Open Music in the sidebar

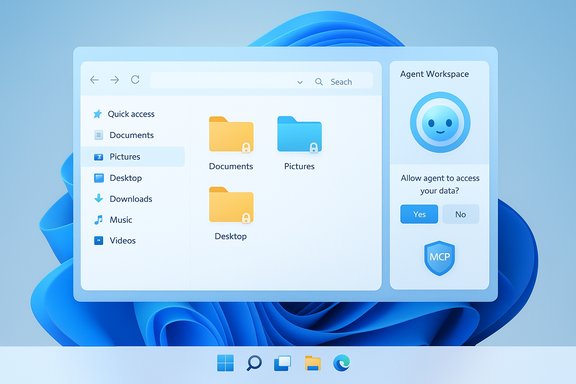pyautogui.click(x=121, y=220)
